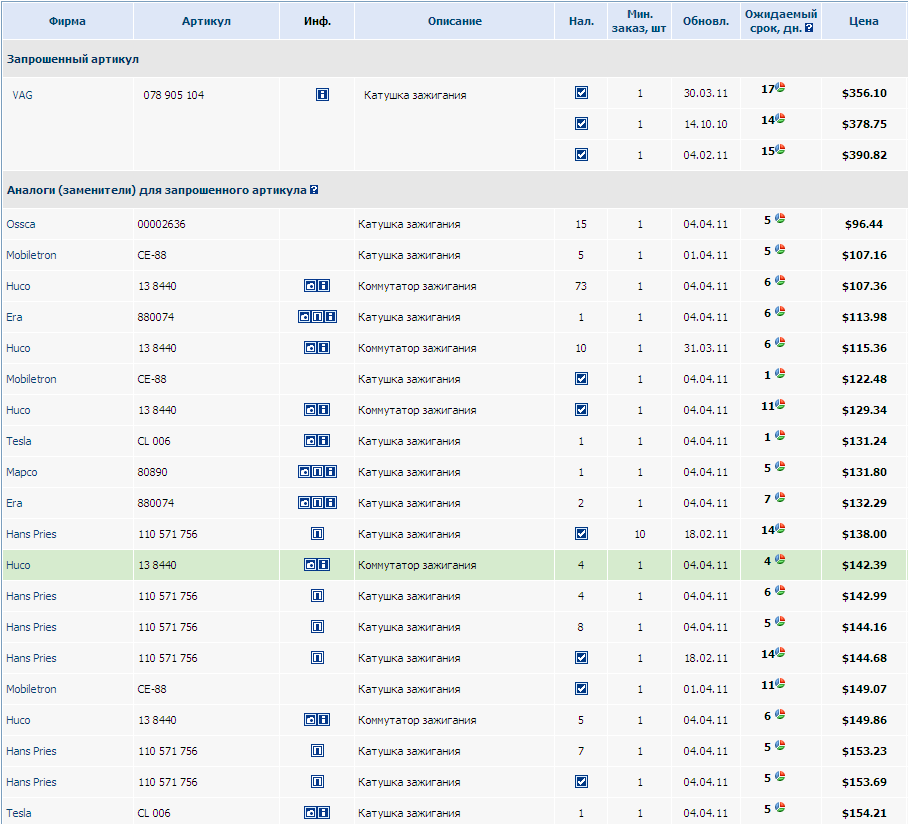Toggle checkbox in Hans Pries $144.68 row
This screenshot has height=824, width=908.
tap(581, 657)
